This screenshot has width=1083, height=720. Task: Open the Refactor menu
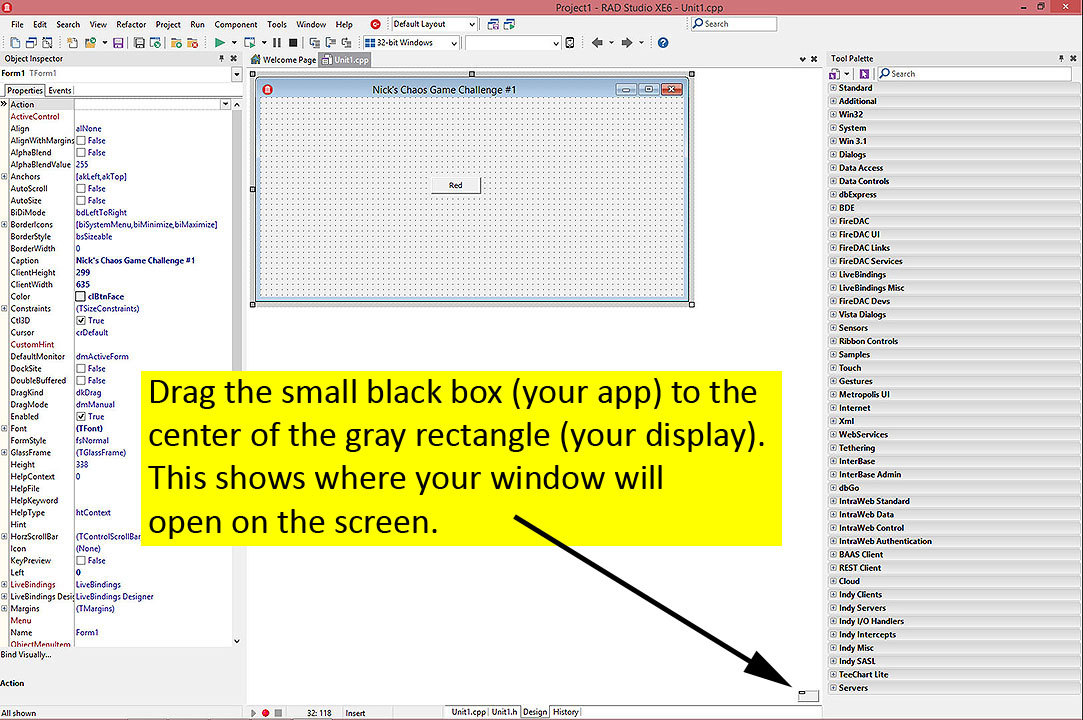131,24
